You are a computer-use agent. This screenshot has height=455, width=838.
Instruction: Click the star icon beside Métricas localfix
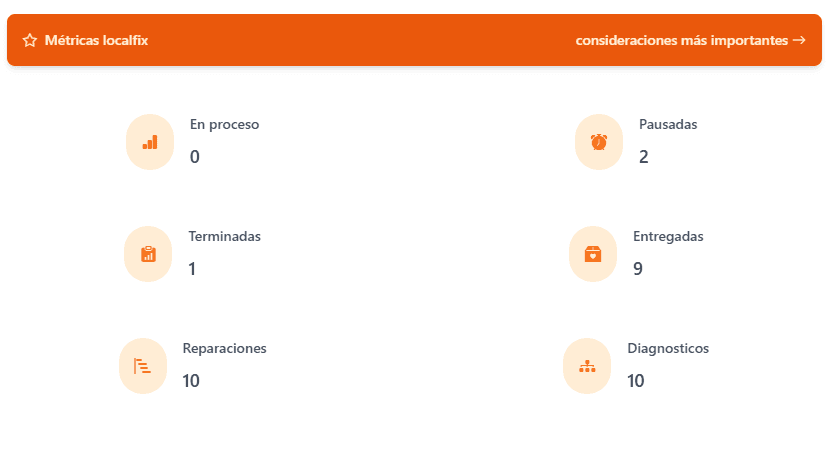pyautogui.click(x=30, y=41)
